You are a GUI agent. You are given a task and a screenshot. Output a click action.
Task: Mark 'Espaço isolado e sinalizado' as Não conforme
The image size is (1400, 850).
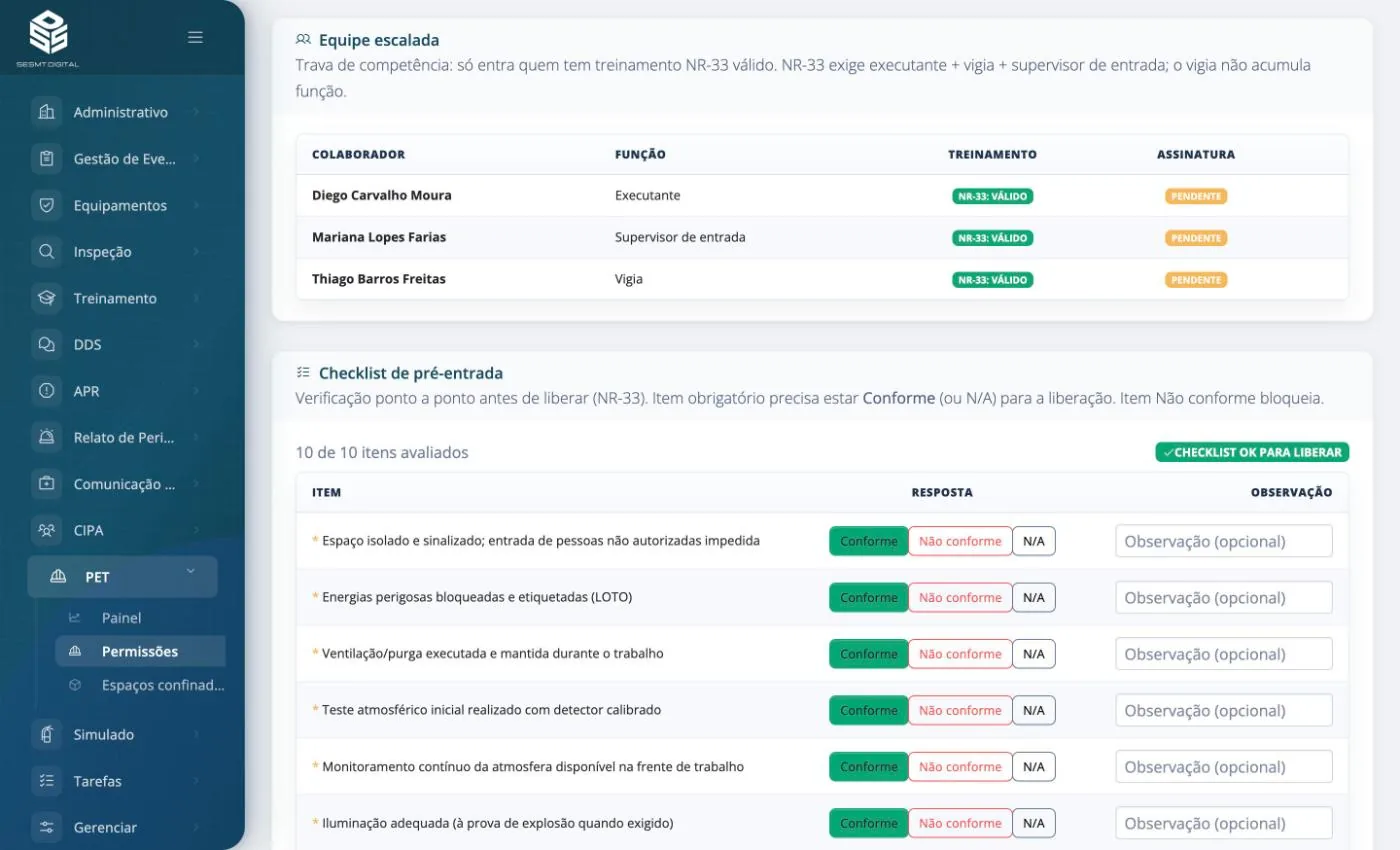pos(960,541)
